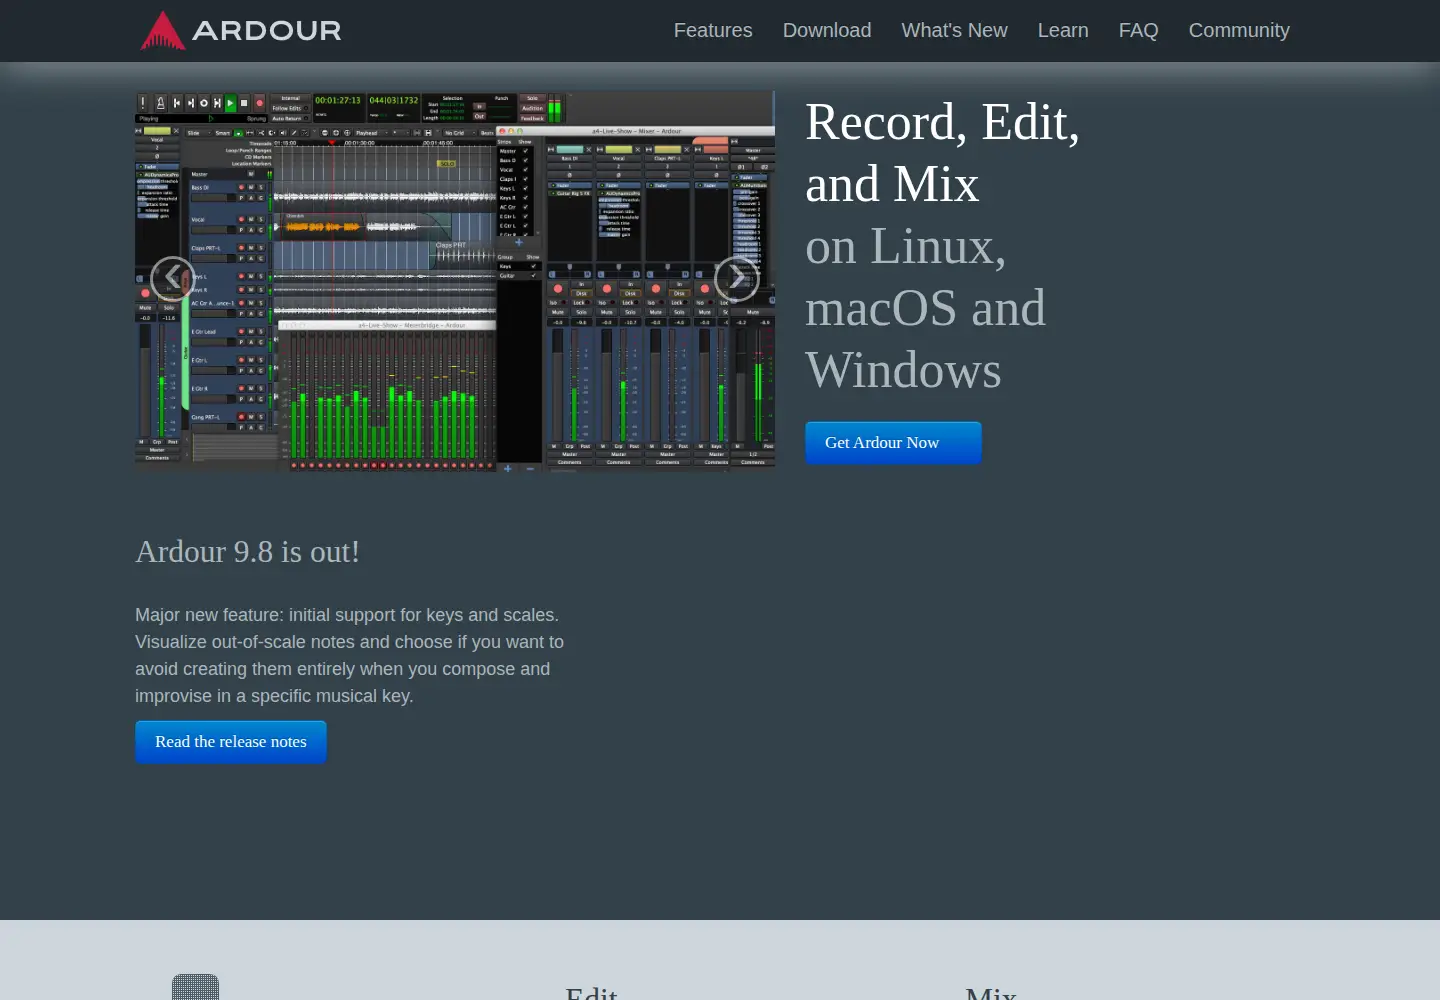Click the 'on Linux, macOS and Windows' text
This screenshot has height=1000, width=1440.
click(x=925, y=308)
